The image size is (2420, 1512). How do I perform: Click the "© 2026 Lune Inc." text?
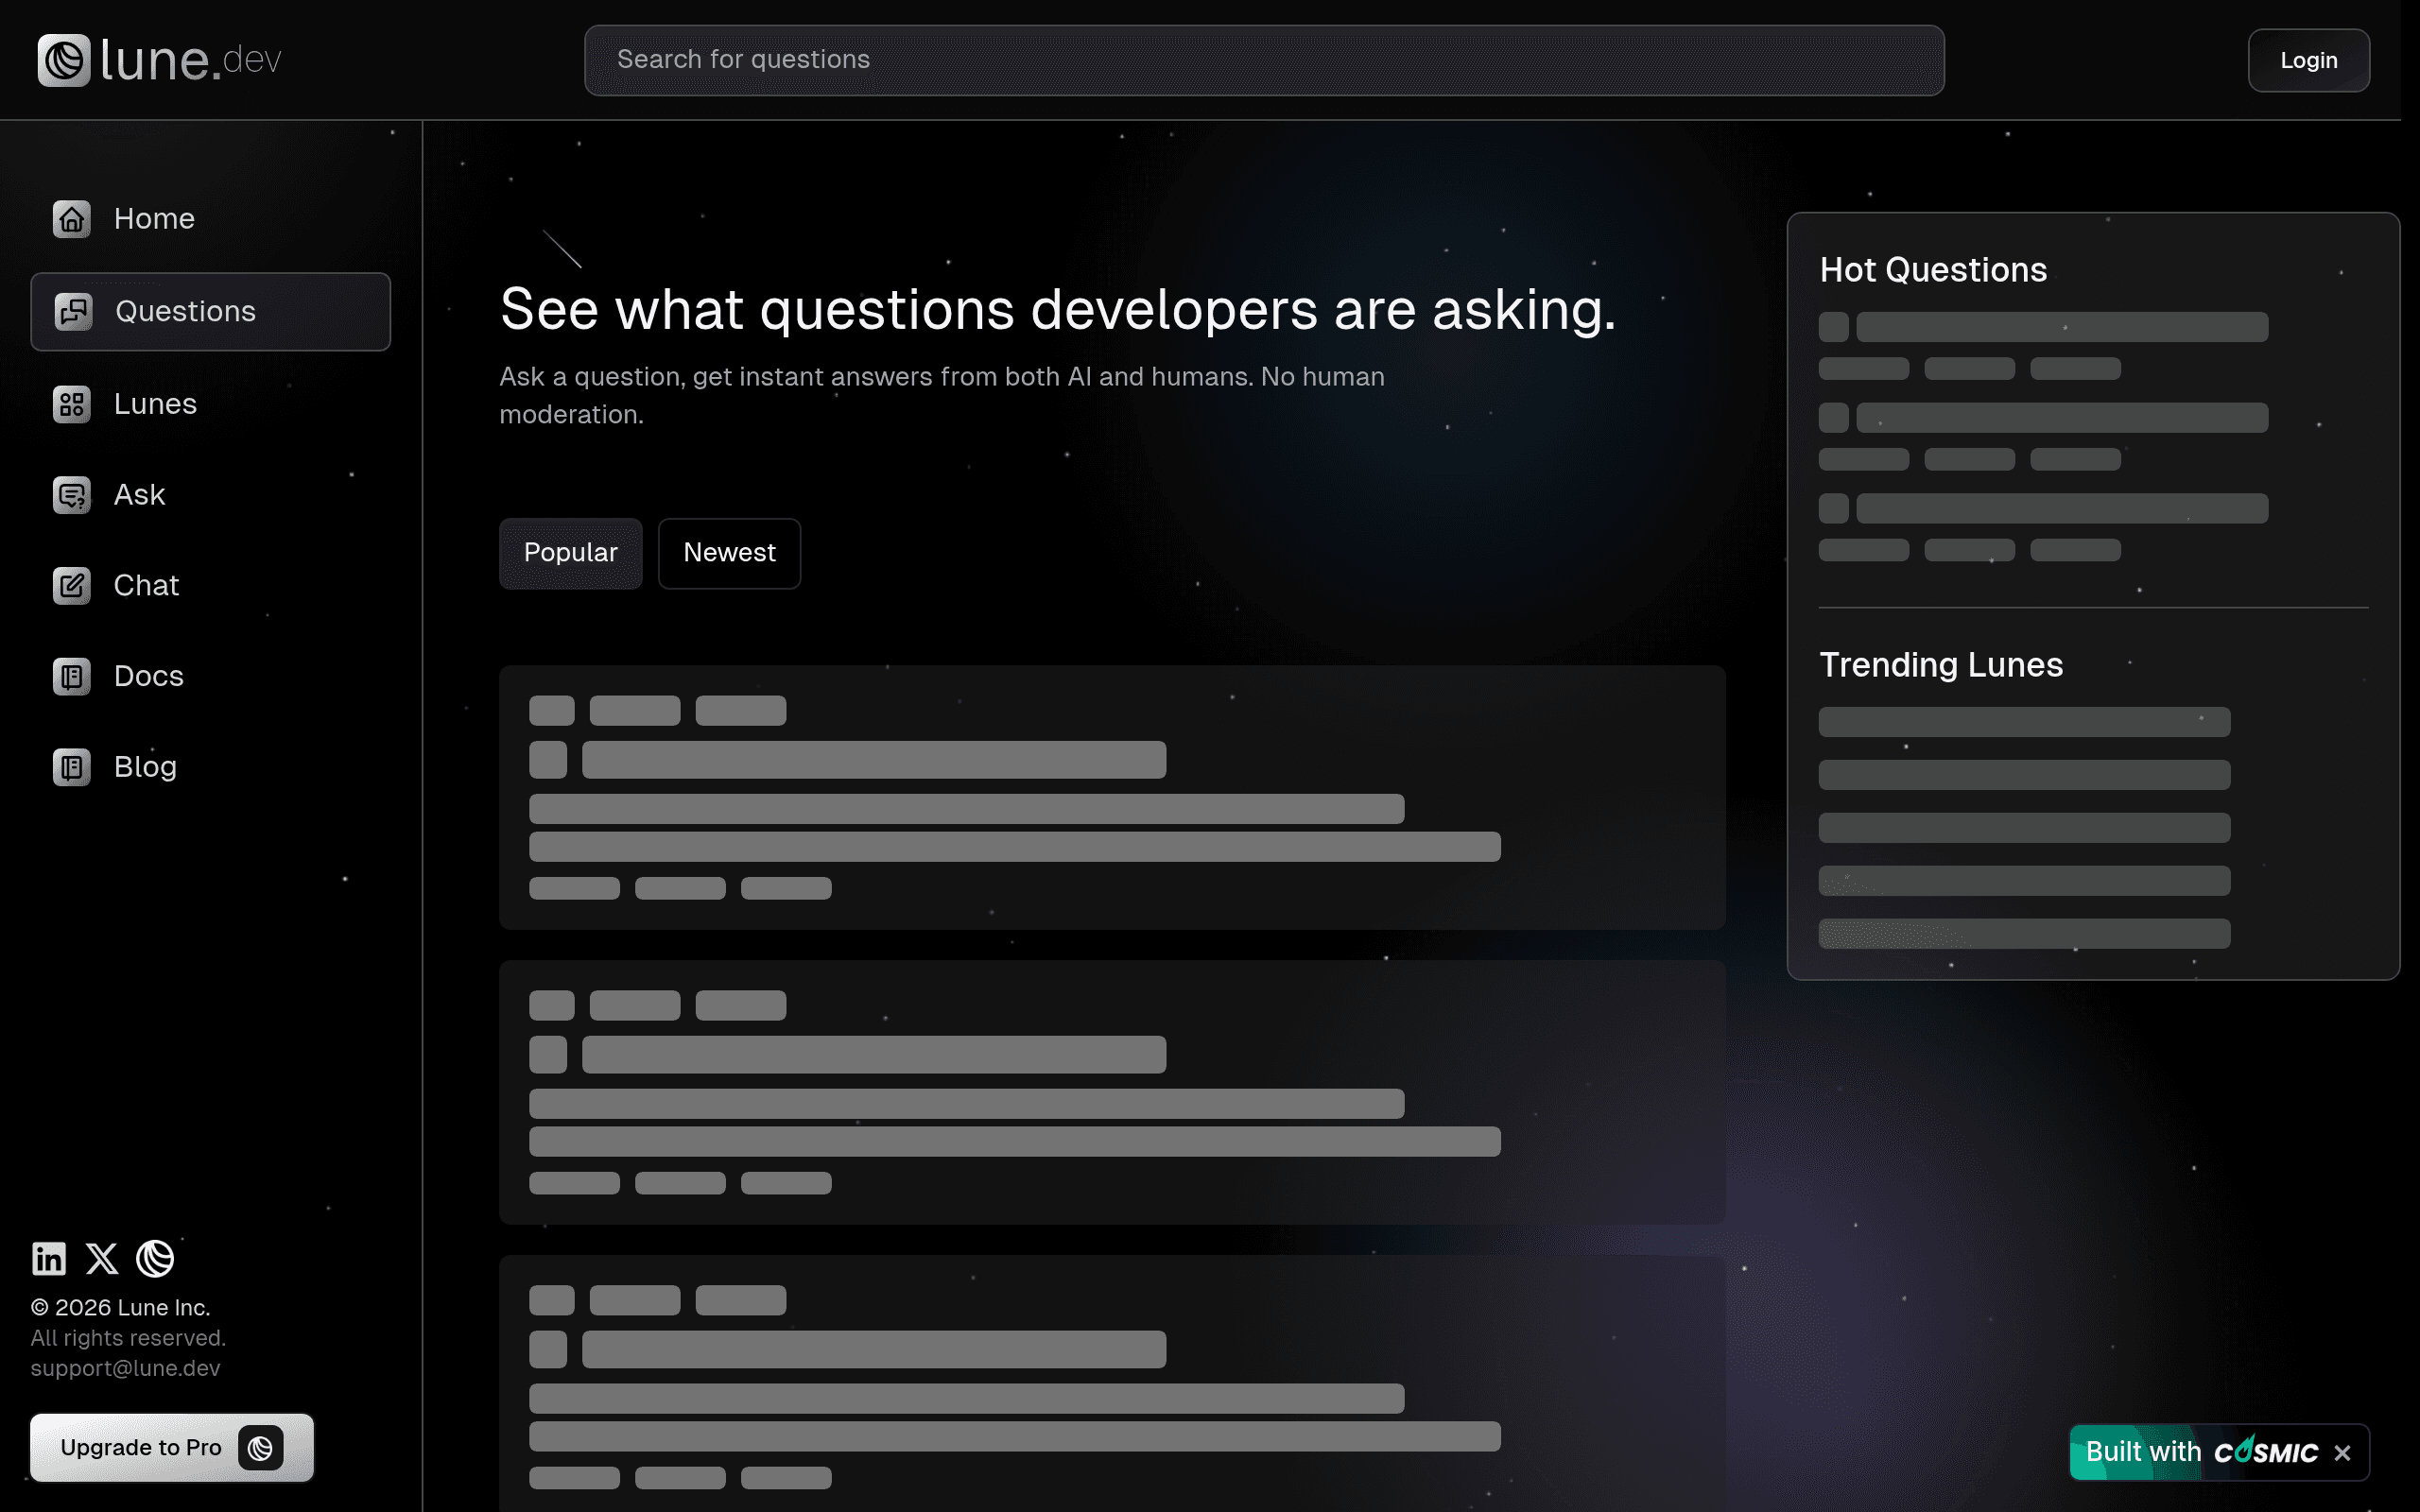pyautogui.click(x=121, y=1308)
